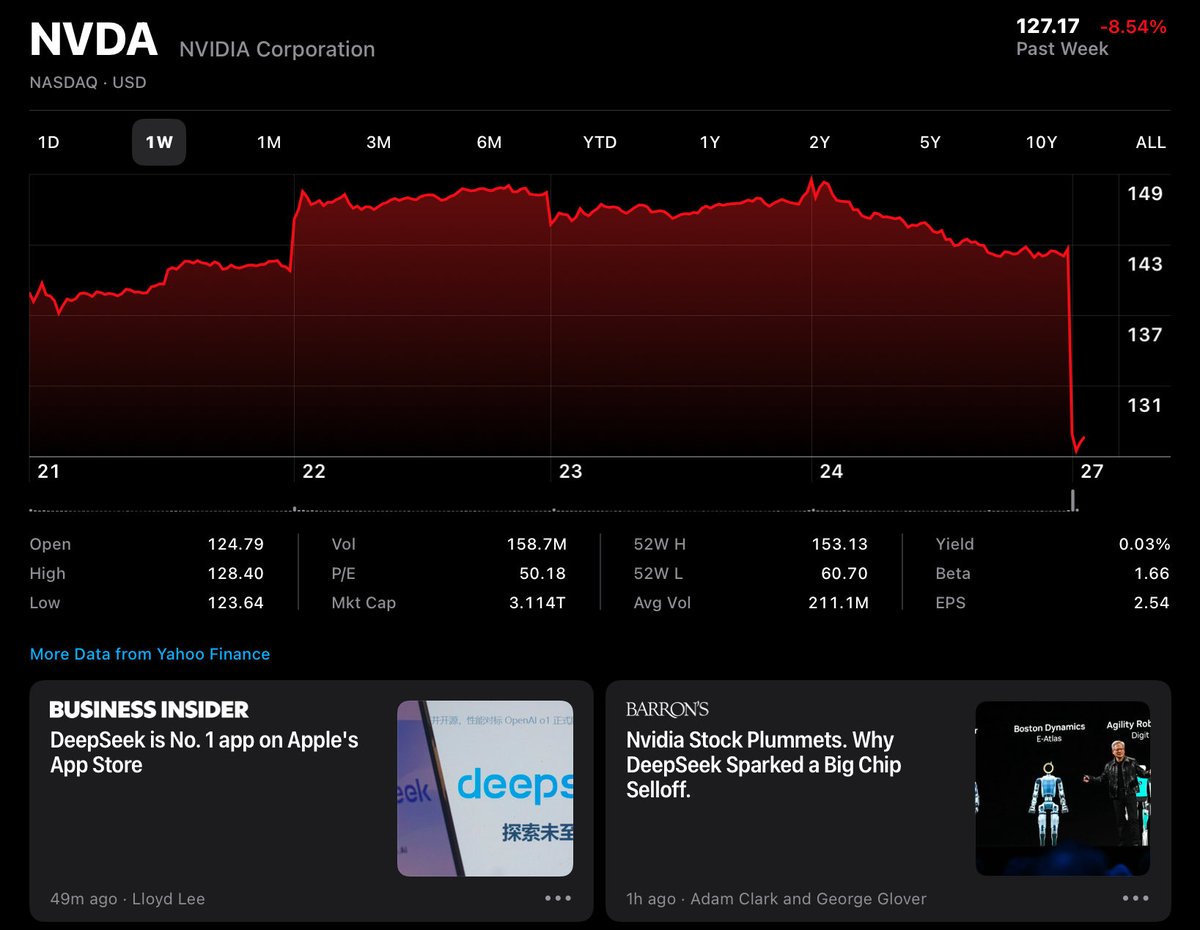Image resolution: width=1200 pixels, height=930 pixels.
Task: Click the Yield value 0.03%
Action: coord(1144,544)
